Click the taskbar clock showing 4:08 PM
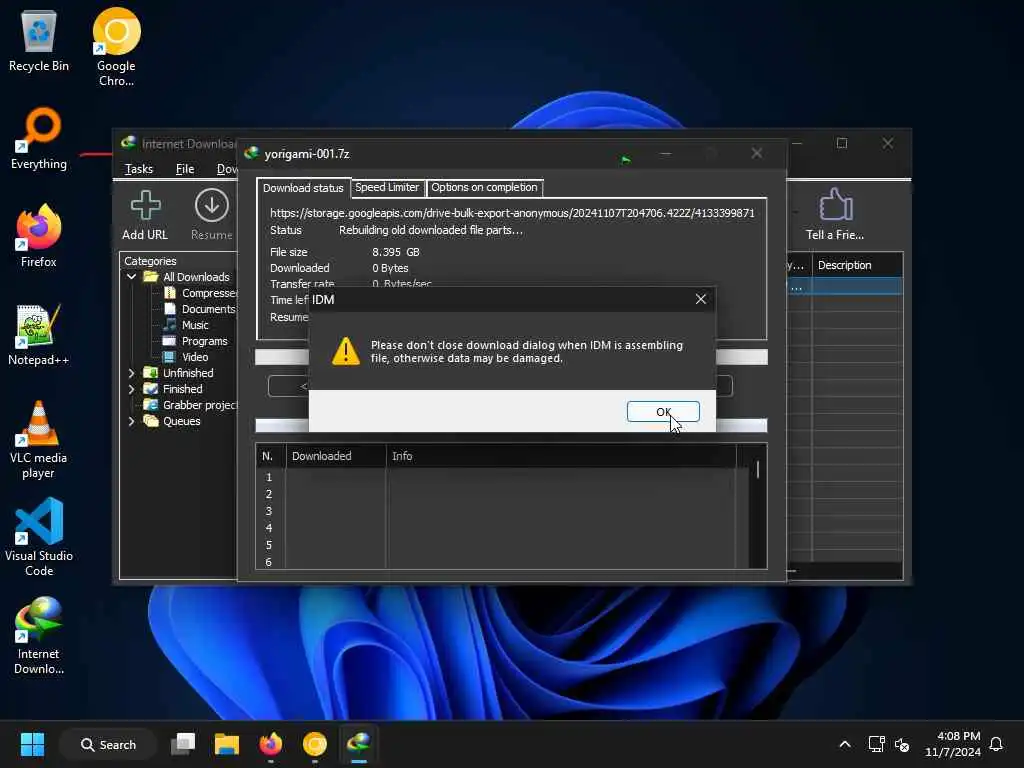This screenshot has height=768, width=1024. [x=953, y=744]
